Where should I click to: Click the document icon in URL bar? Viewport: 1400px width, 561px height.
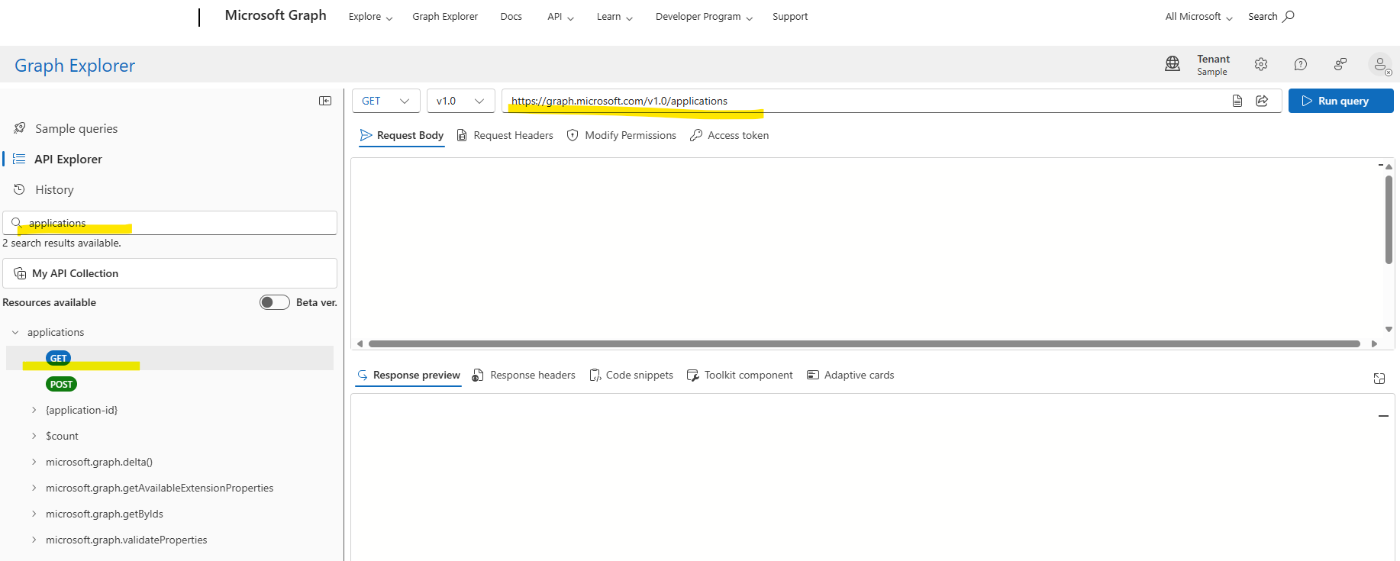(x=1237, y=101)
